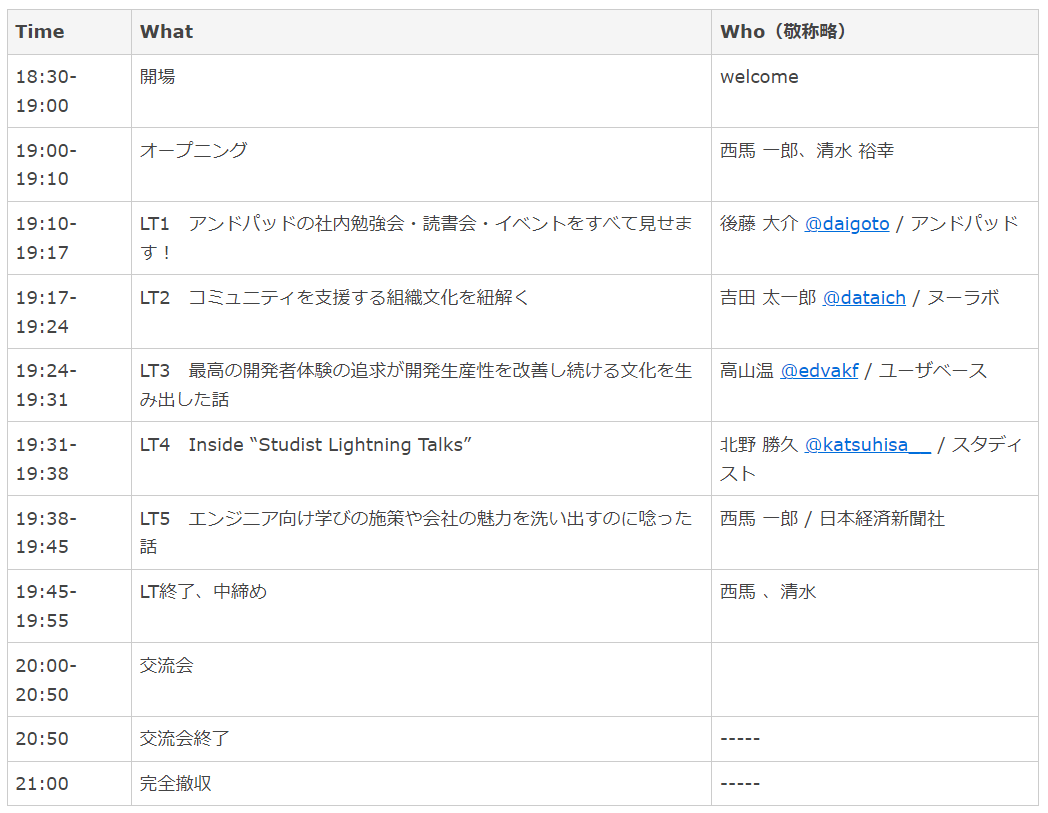Viewport: 1048px width, 813px height.
Task: Click the LT3 最高の開発者体験 talk title
Action: 416,384
